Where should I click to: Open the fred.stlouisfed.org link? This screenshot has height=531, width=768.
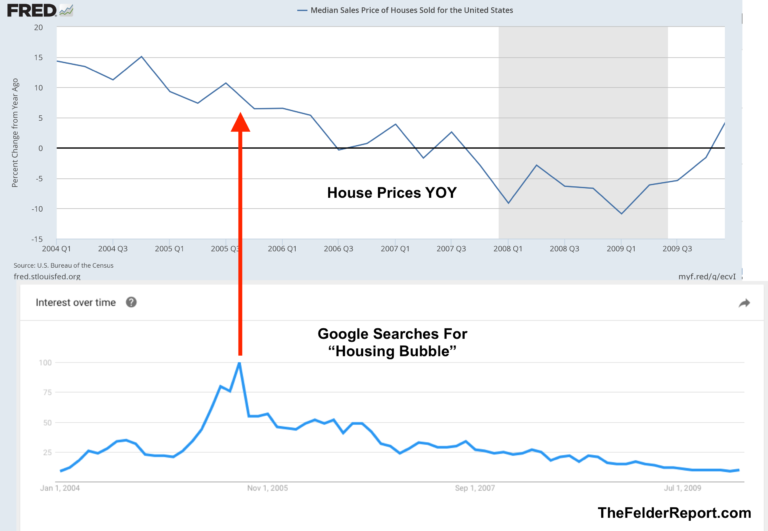pos(47,276)
